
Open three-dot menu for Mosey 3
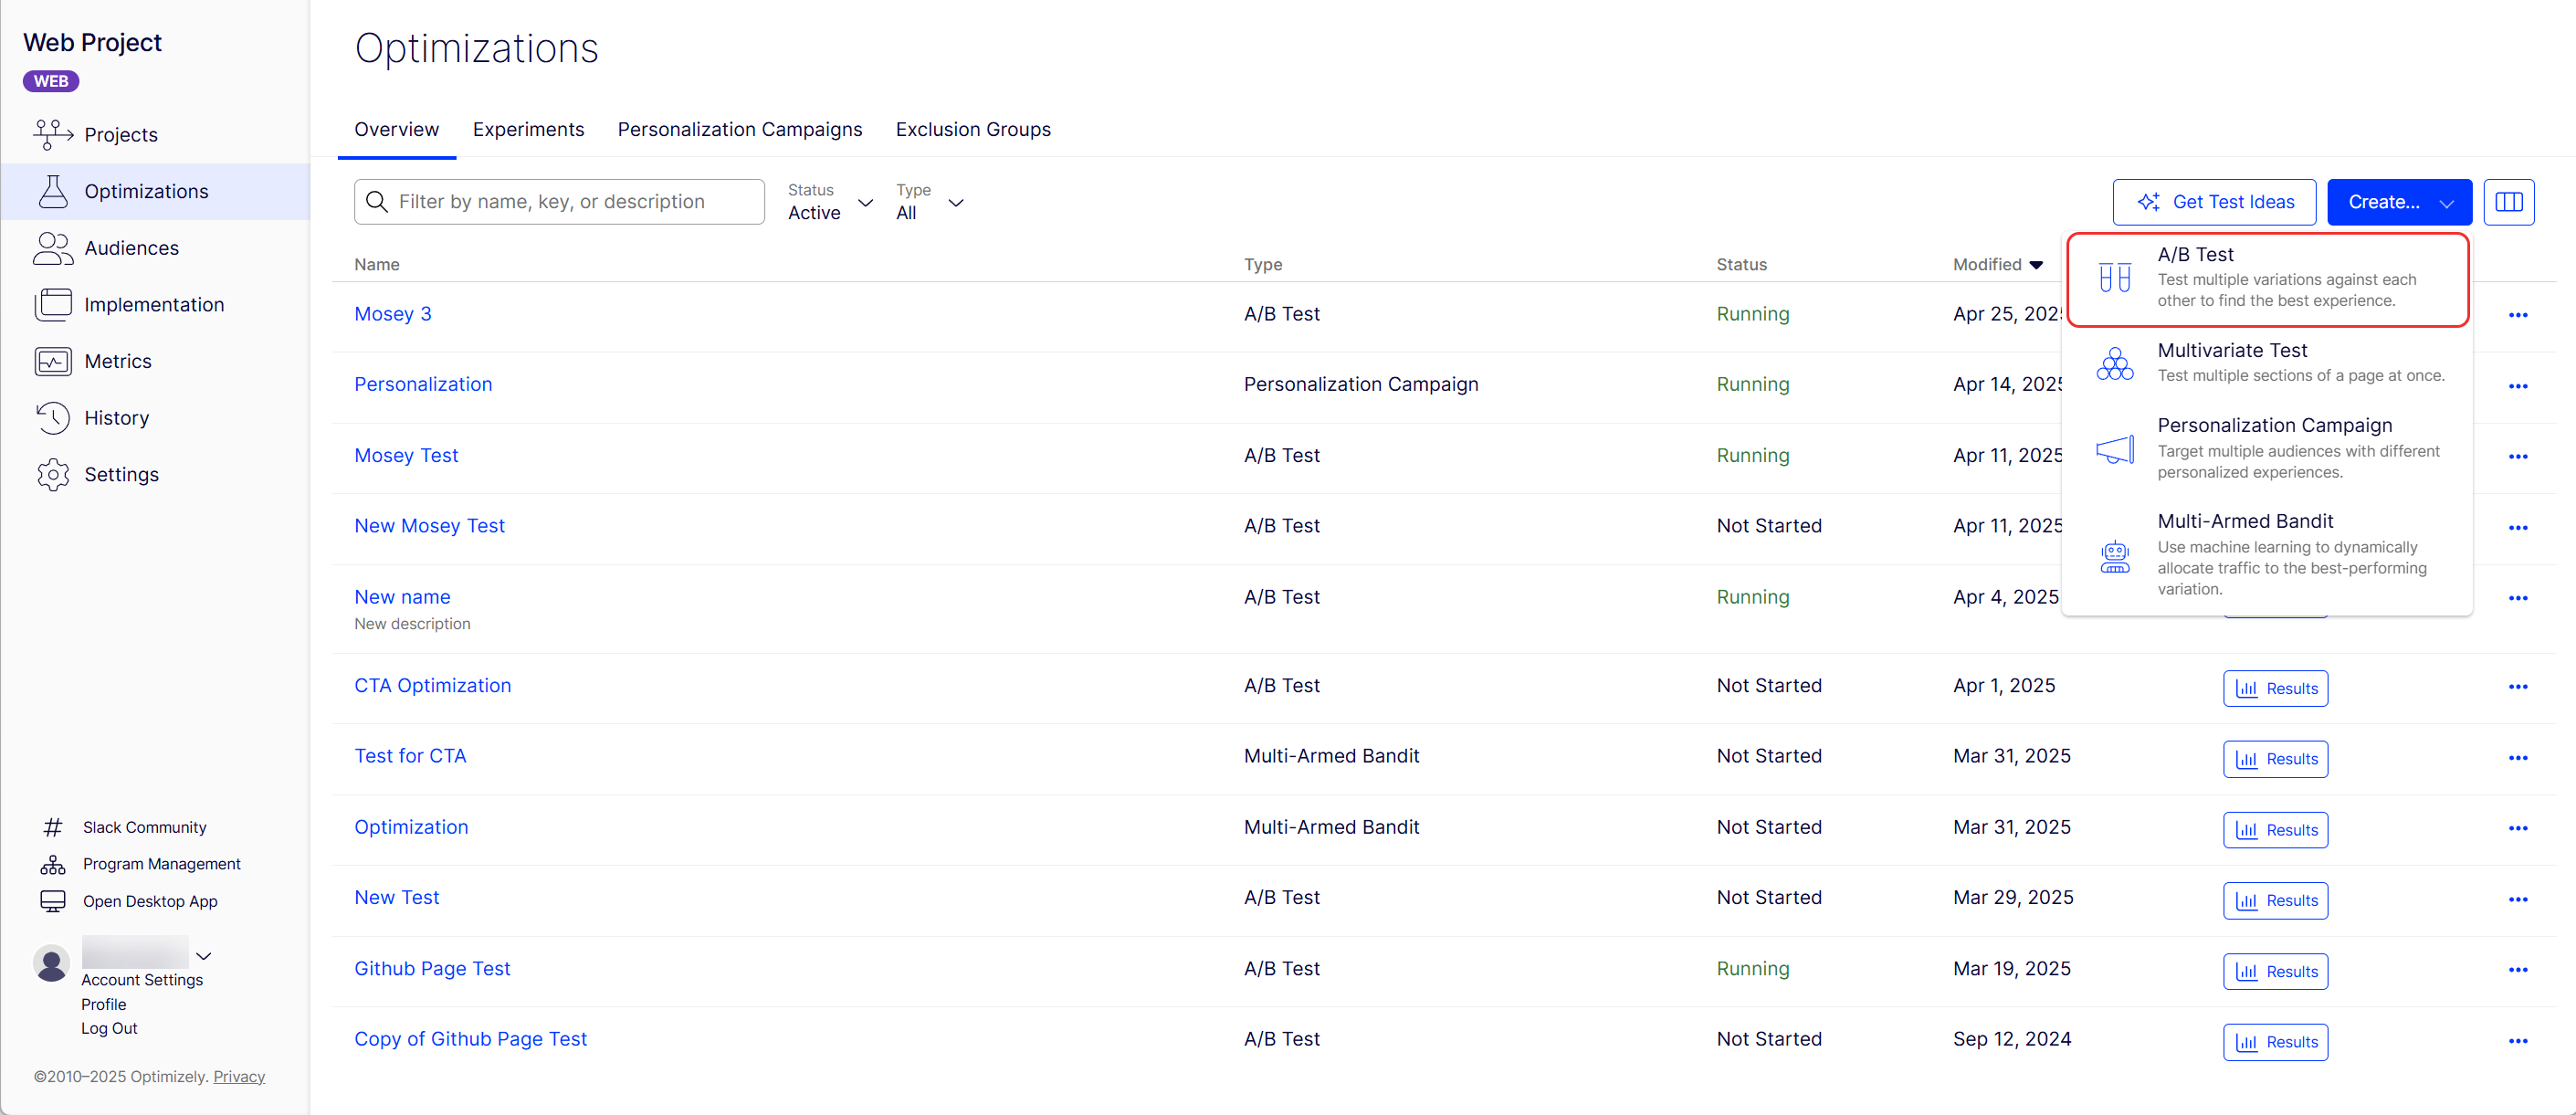click(x=2517, y=315)
